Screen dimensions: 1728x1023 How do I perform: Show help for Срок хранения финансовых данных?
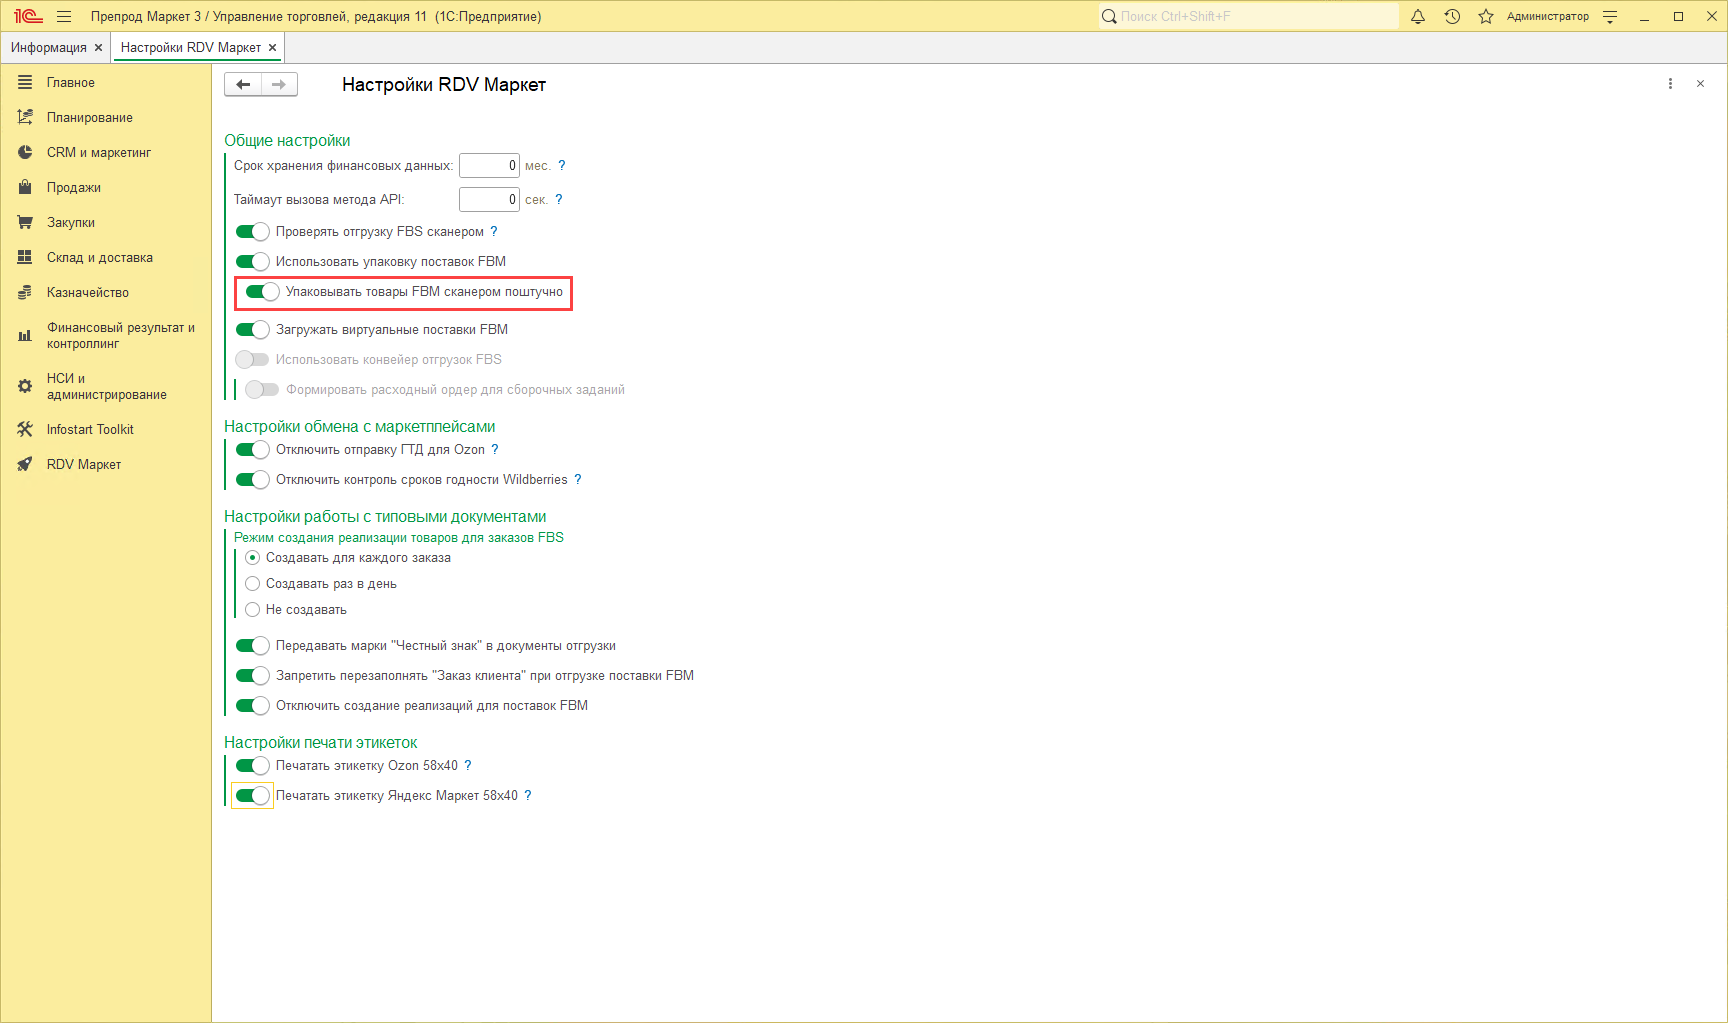[562, 165]
